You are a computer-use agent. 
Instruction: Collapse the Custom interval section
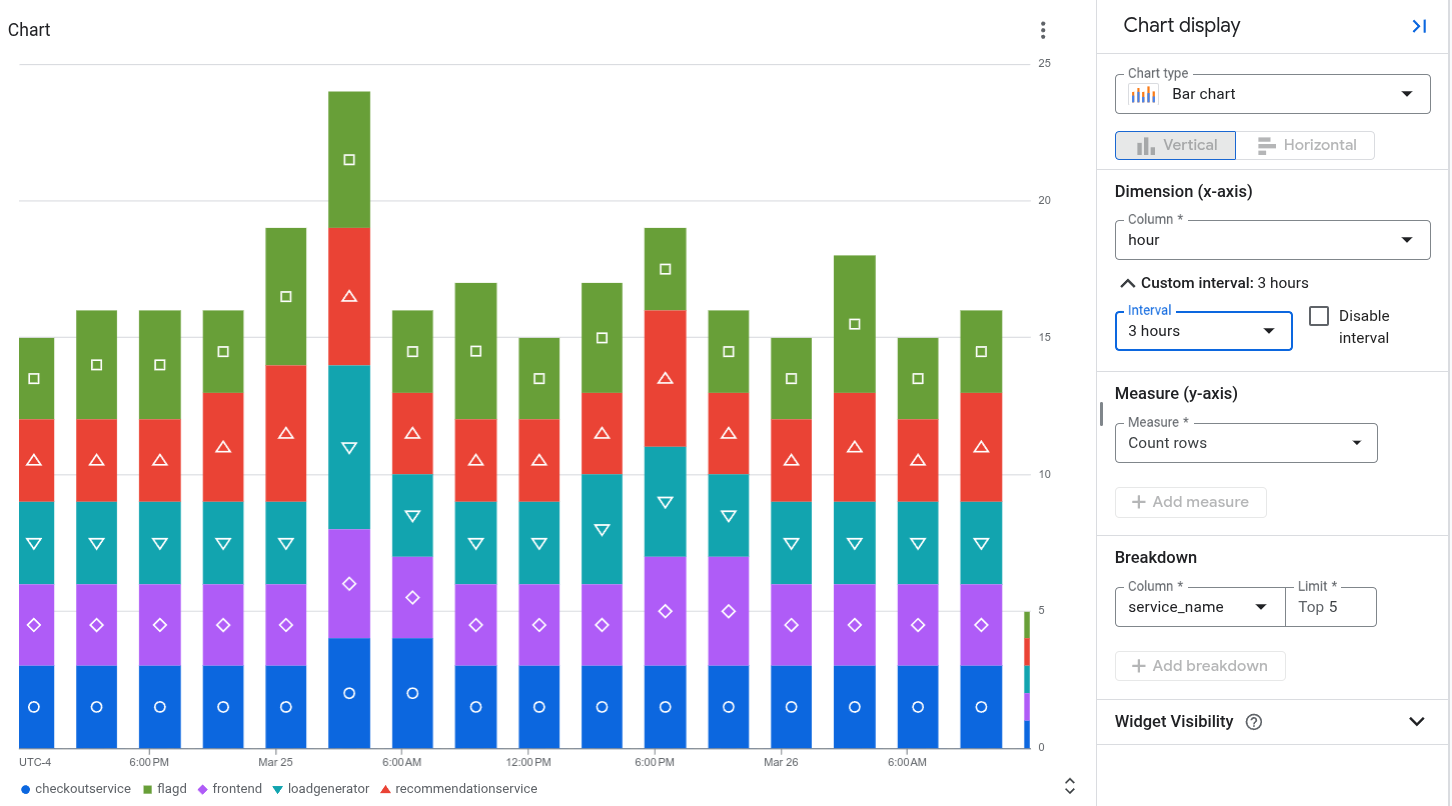coord(1128,282)
